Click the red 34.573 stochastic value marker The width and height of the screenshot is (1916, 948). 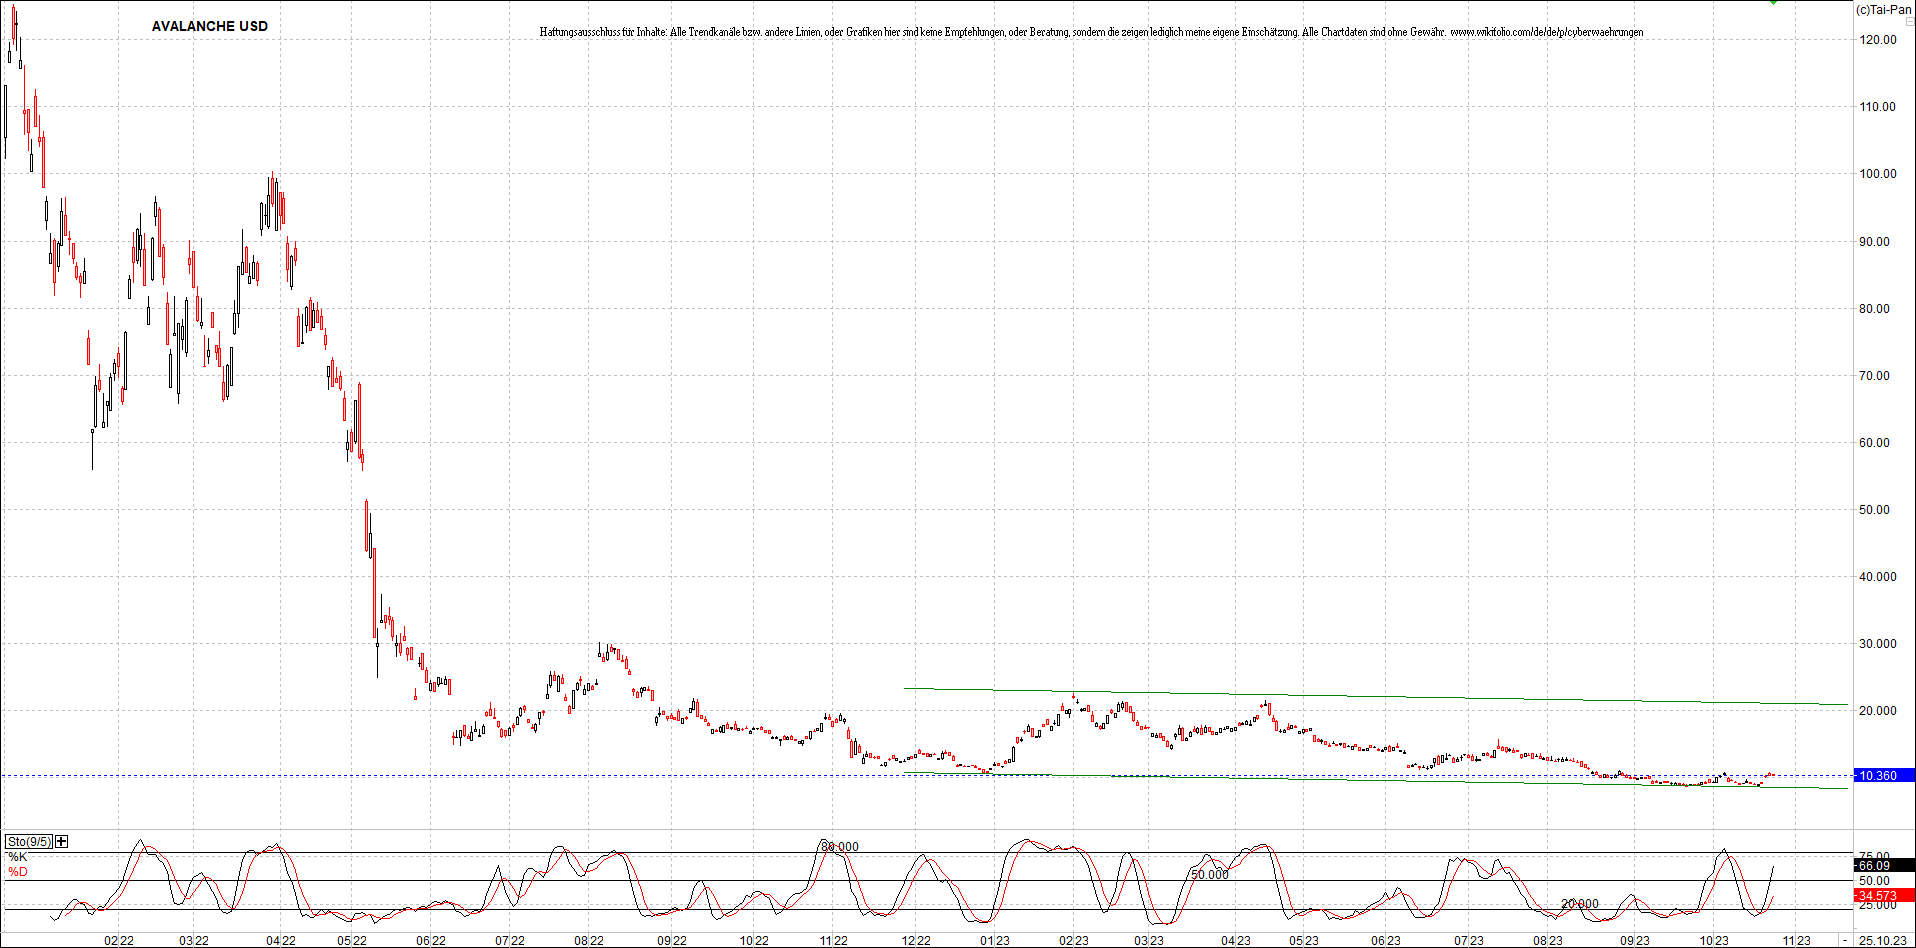pos(1879,896)
